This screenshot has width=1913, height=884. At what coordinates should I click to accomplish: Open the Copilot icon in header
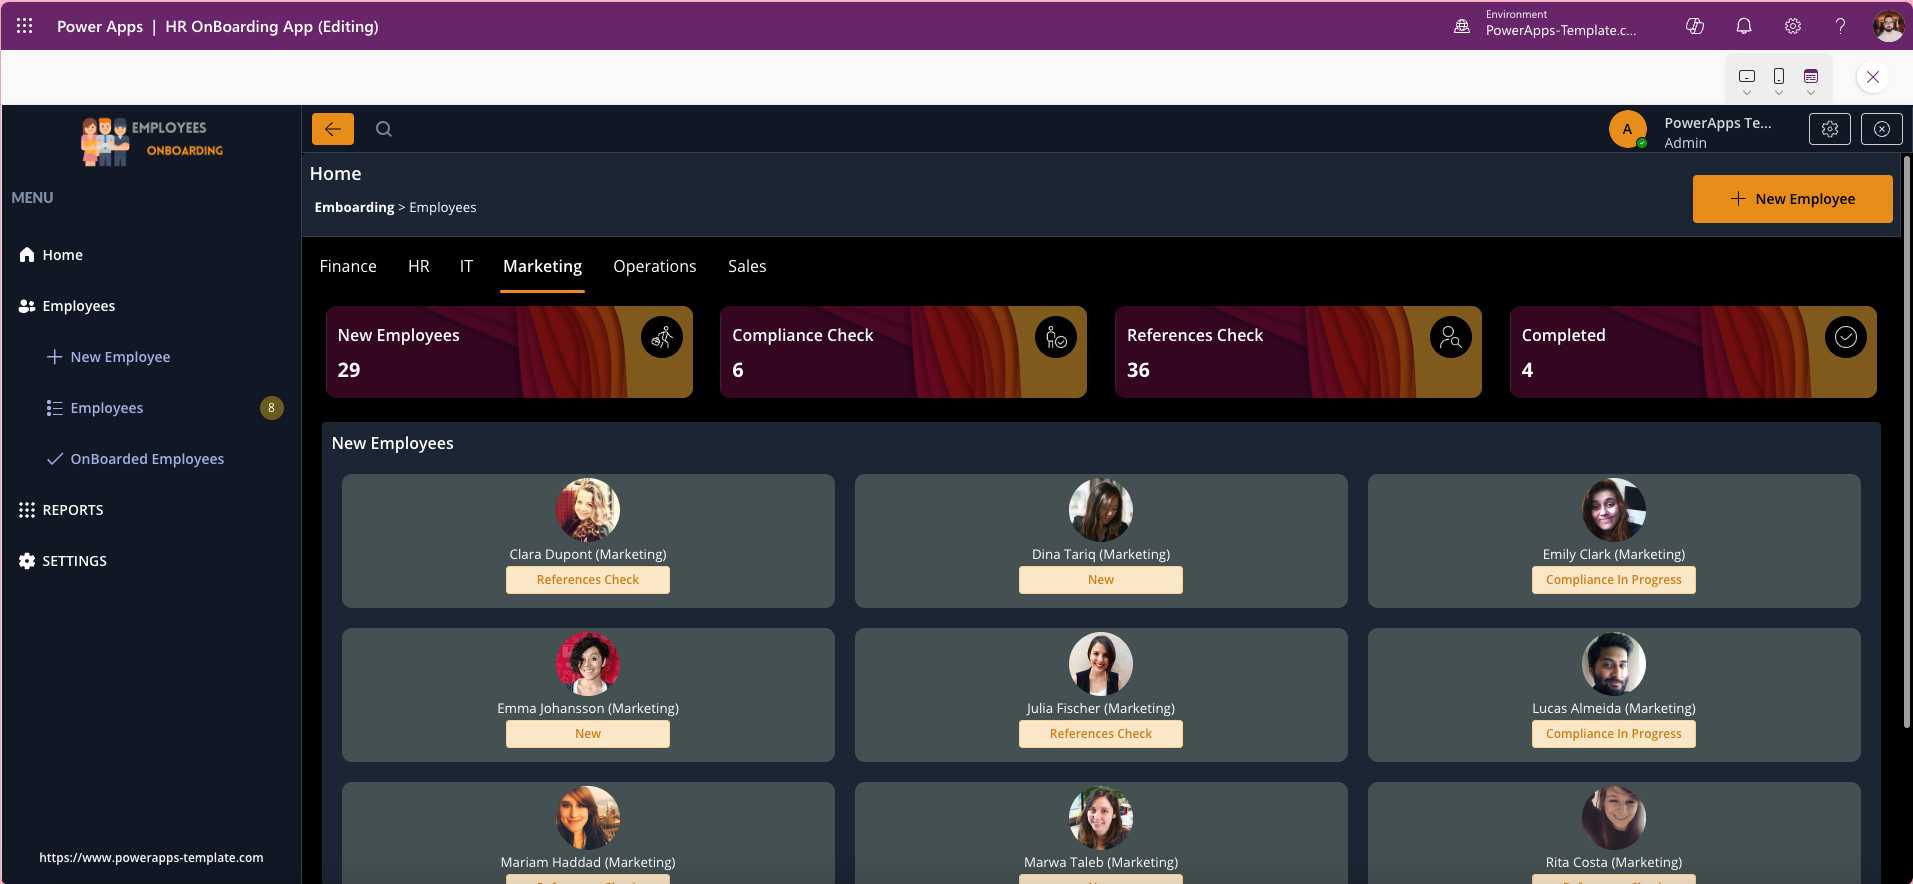click(1695, 26)
